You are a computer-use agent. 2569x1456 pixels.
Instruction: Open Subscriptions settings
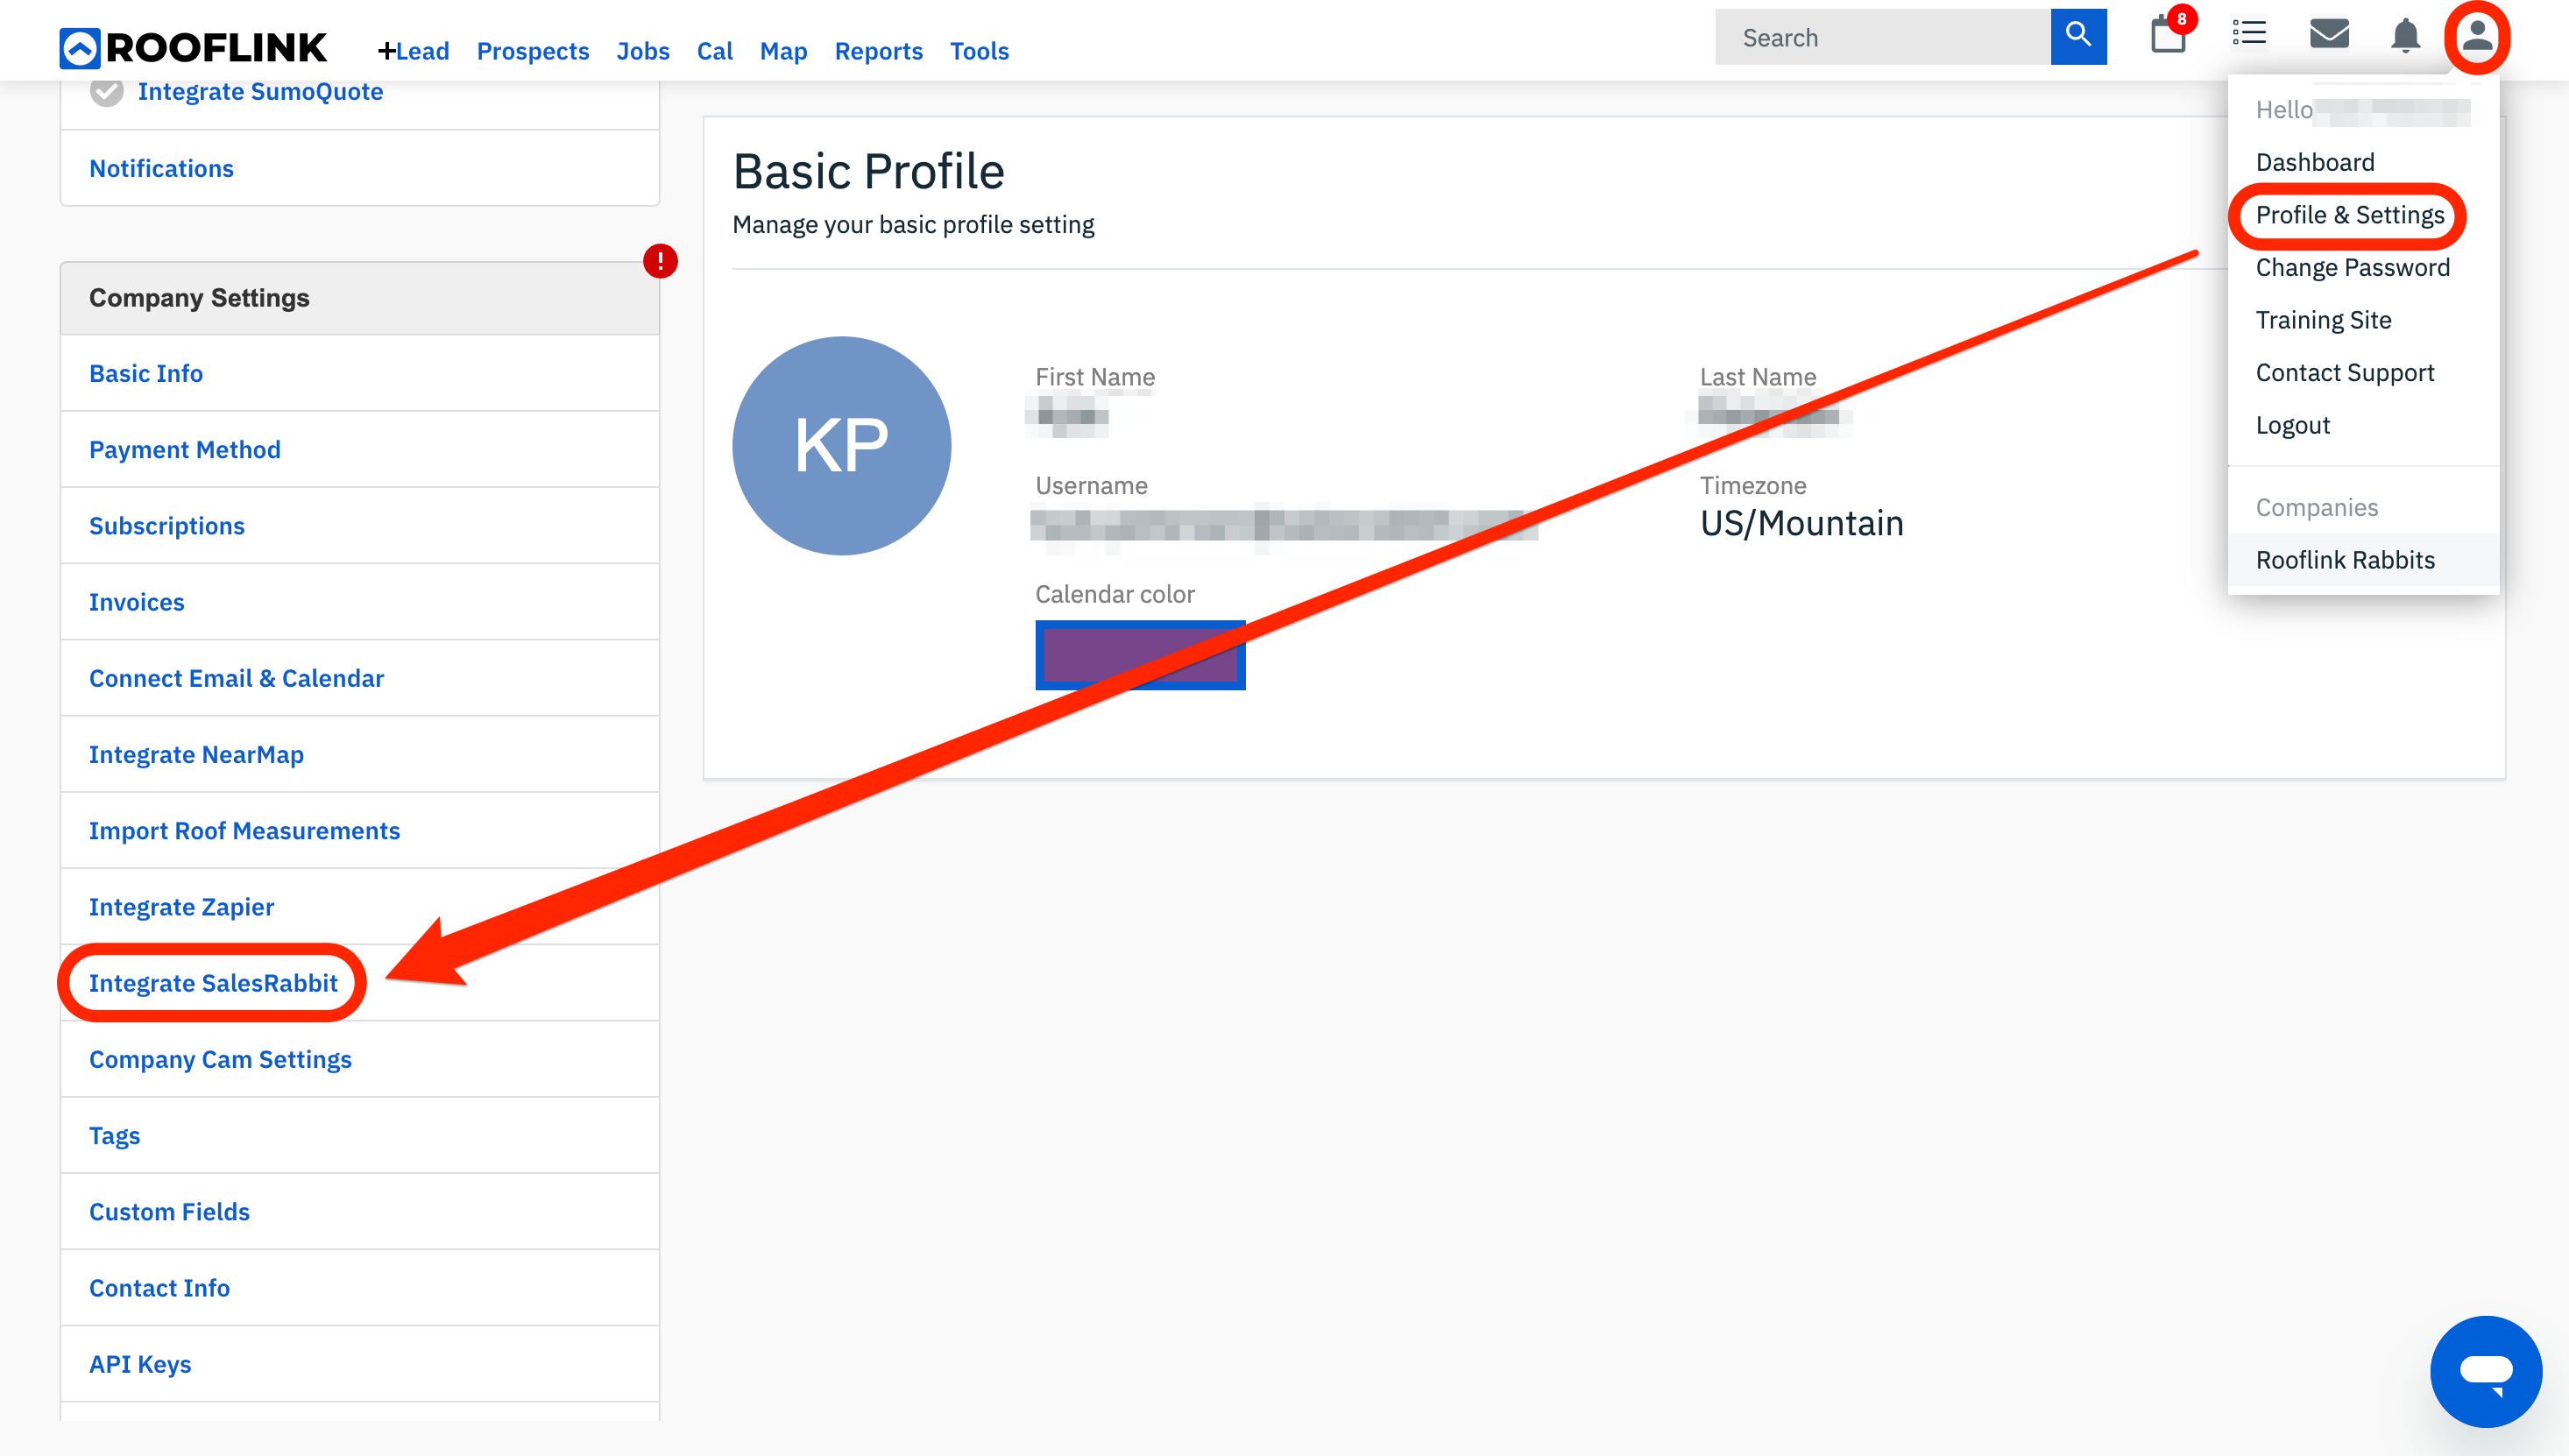(167, 525)
